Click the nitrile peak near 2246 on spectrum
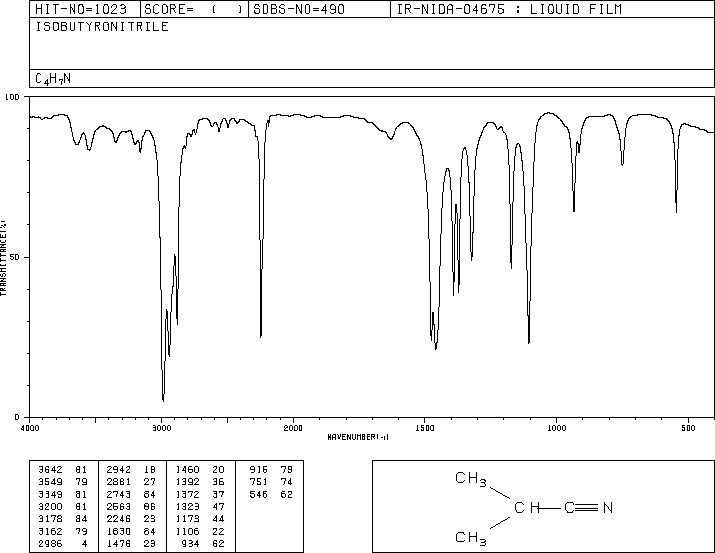715x553 pixels. pyautogui.click(x=261, y=336)
